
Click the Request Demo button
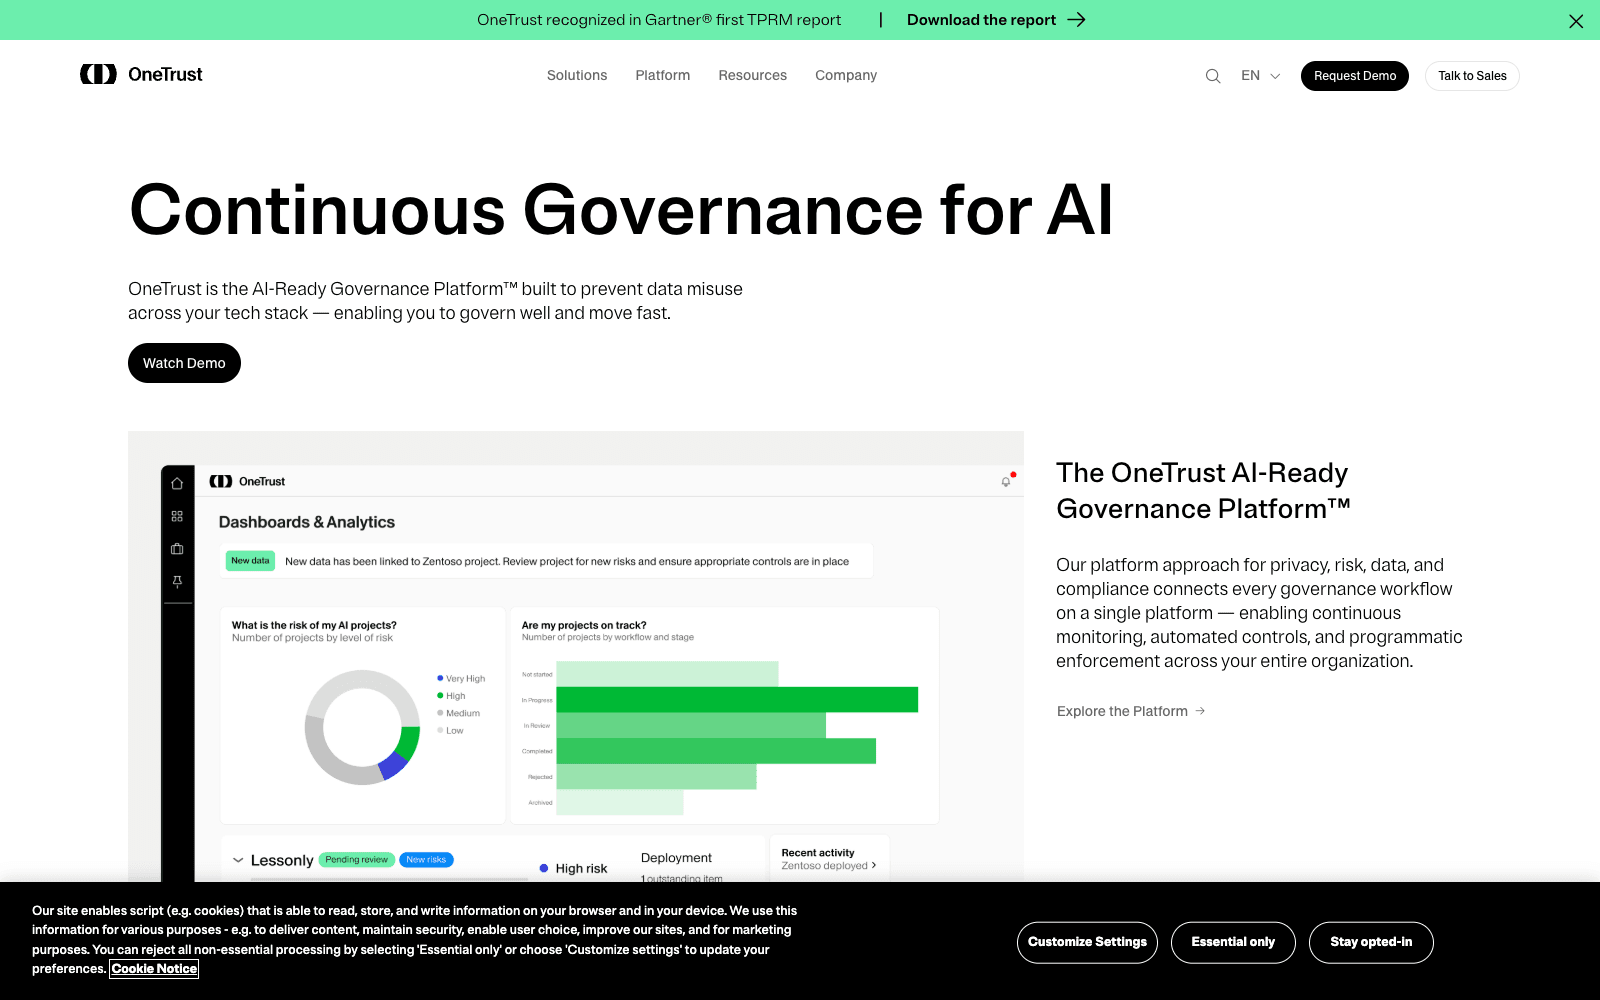[x=1355, y=76]
